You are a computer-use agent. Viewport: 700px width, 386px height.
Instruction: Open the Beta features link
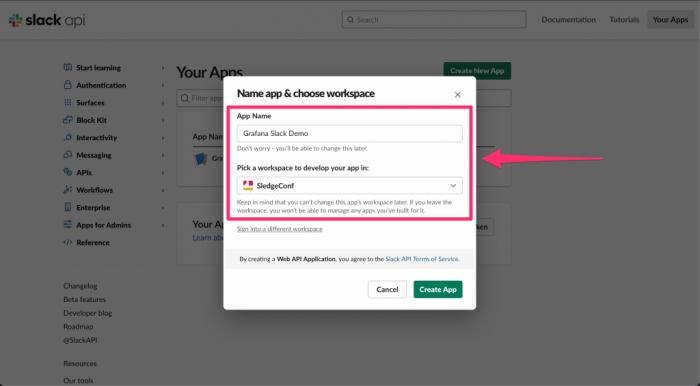click(84, 299)
